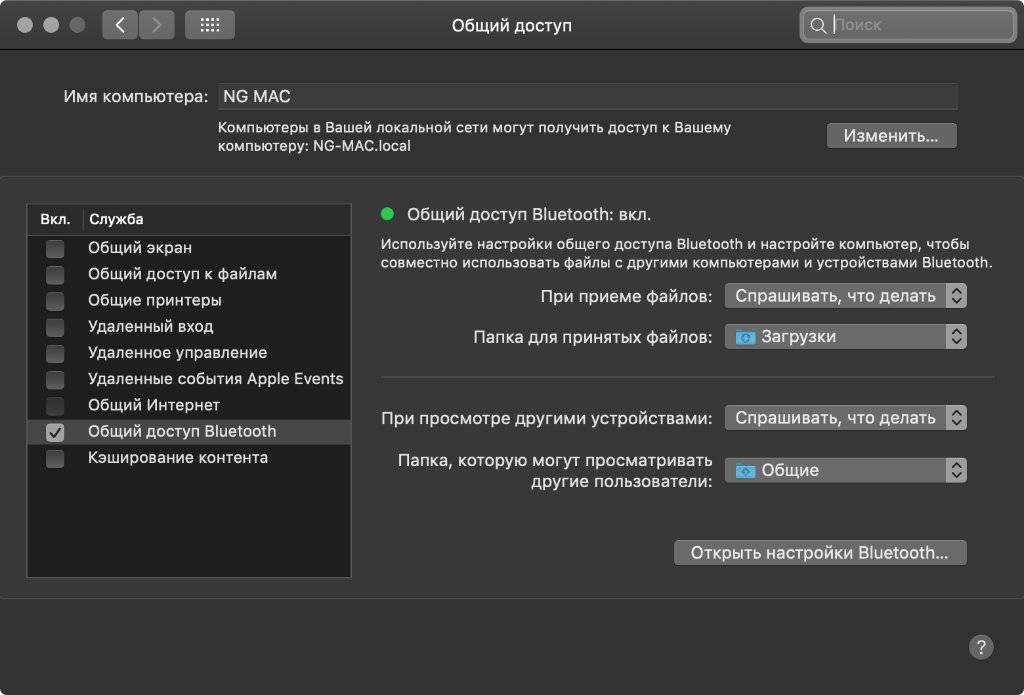
Task: Show all preferences grid icon
Action: (210, 25)
